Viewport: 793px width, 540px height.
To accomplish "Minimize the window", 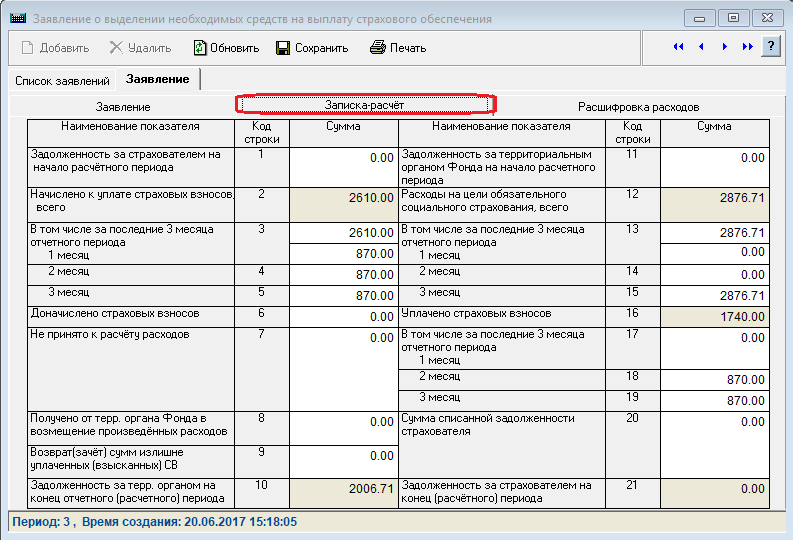I will point(699,19).
